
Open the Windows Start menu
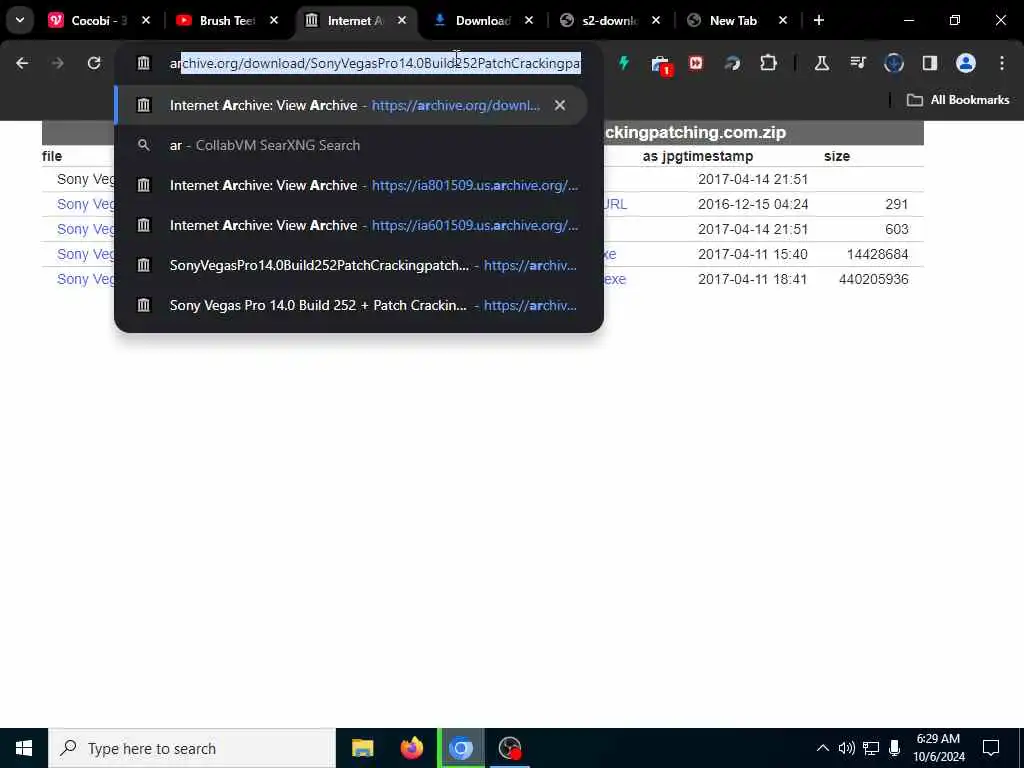(24, 748)
